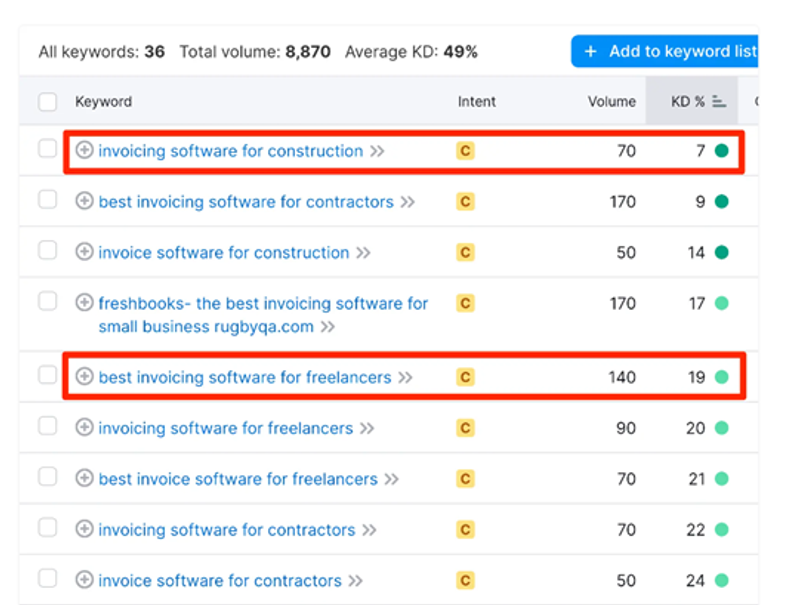Expand double-chevron after 'invoice software for construction'
The image size is (800, 605).
tap(363, 253)
